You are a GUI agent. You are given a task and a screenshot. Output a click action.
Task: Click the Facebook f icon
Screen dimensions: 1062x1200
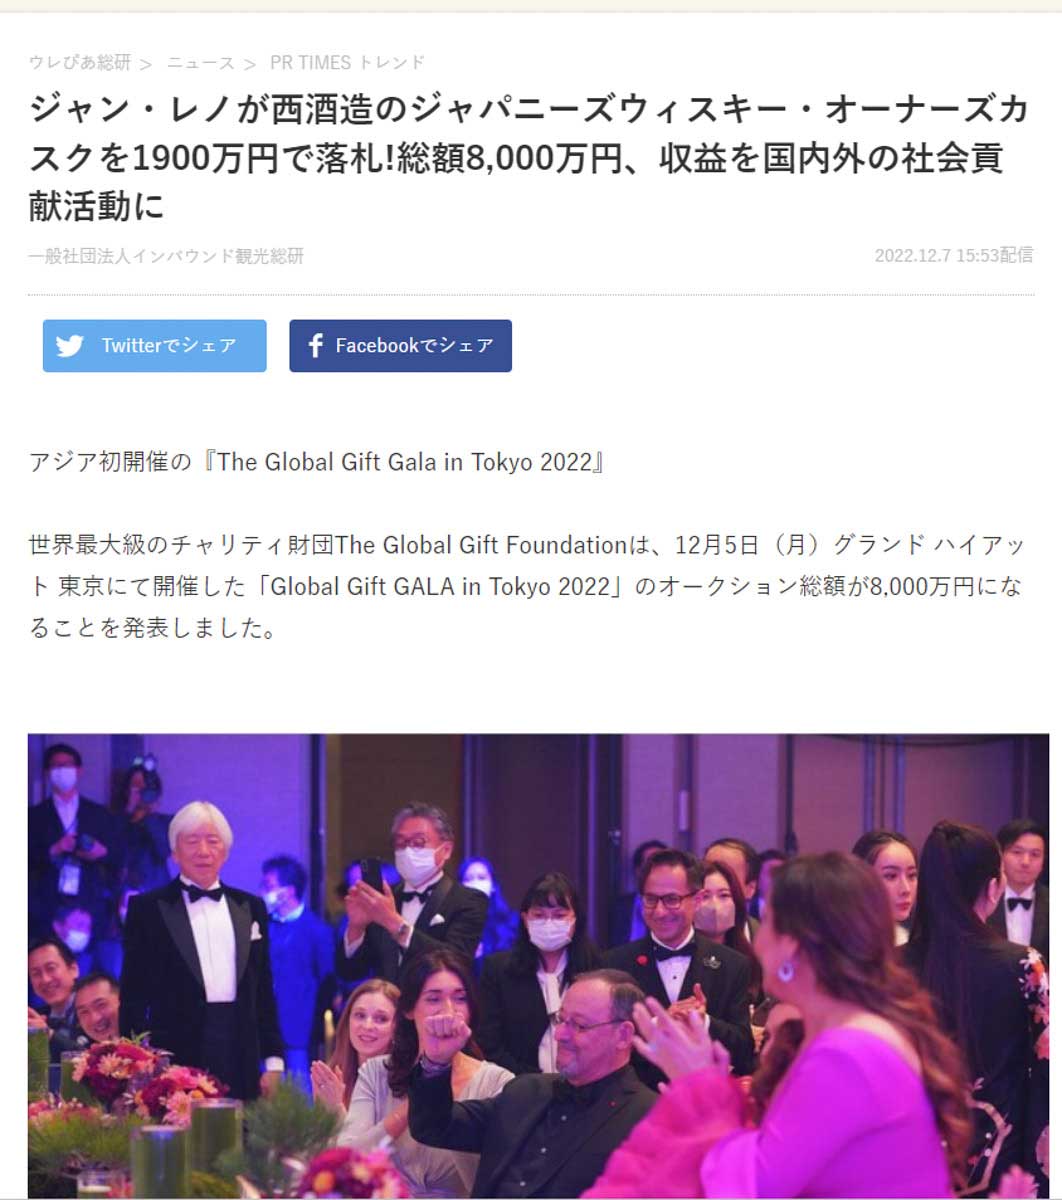pos(316,346)
